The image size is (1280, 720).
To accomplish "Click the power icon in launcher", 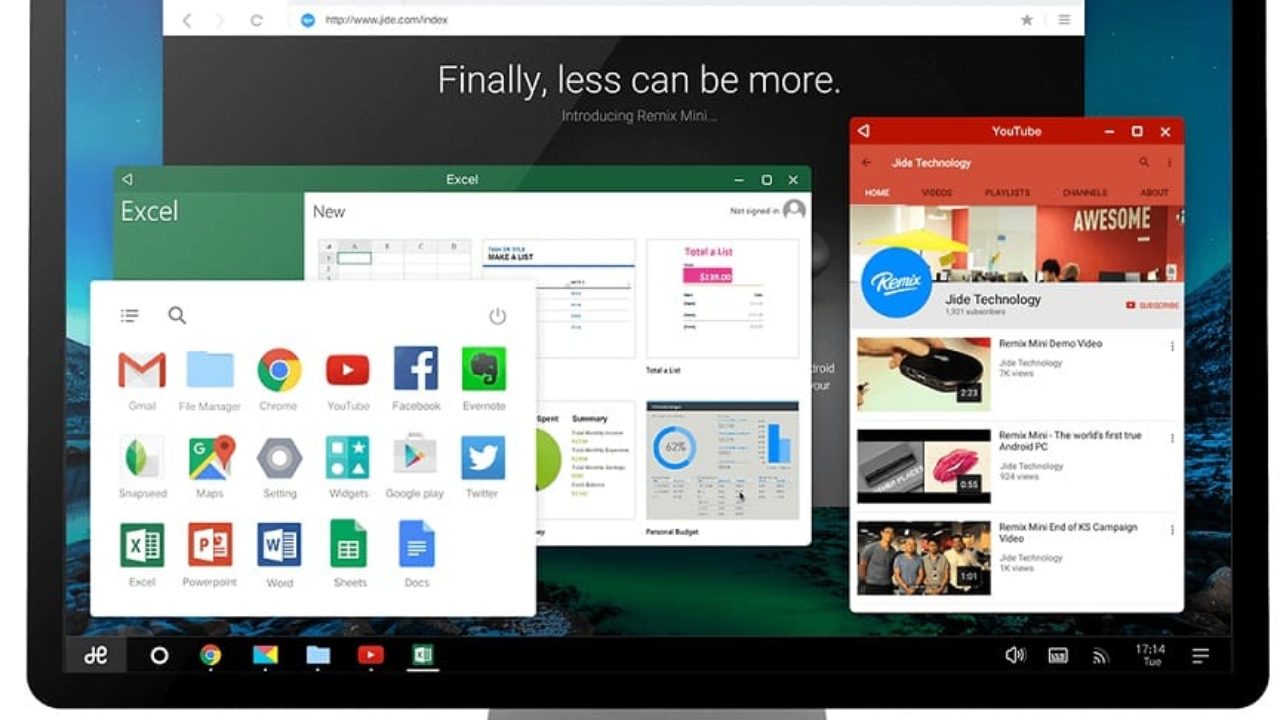I will 497,316.
